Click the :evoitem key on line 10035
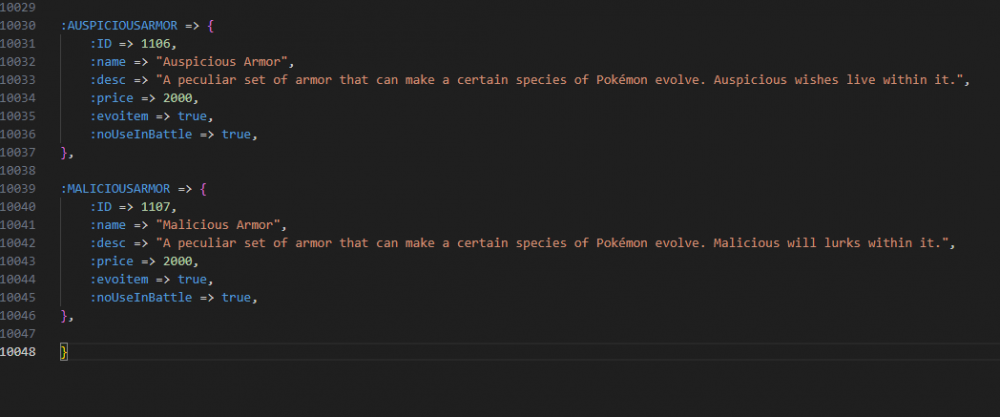The height and width of the screenshot is (417, 1000). tap(119, 117)
